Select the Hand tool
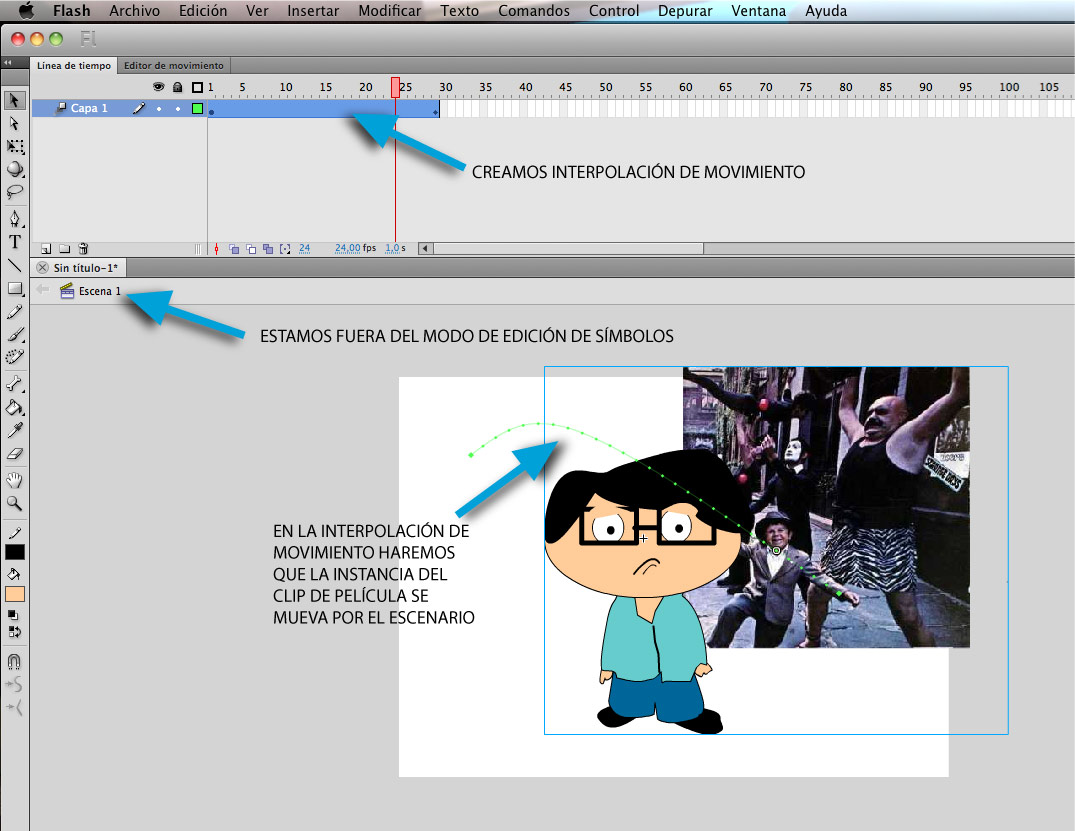Screen dimensions: 1075x831 pyautogui.click(x=14, y=481)
